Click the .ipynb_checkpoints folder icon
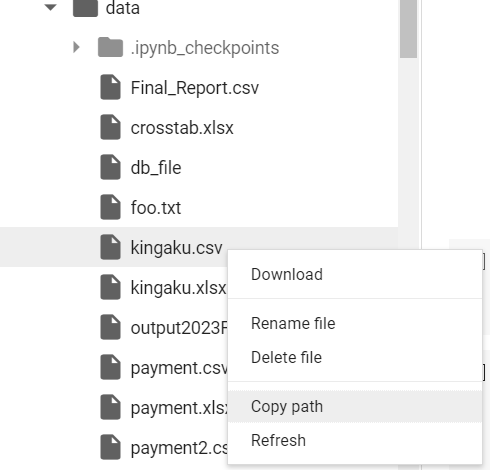This screenshot has width=490, height=470. point(110,47)
